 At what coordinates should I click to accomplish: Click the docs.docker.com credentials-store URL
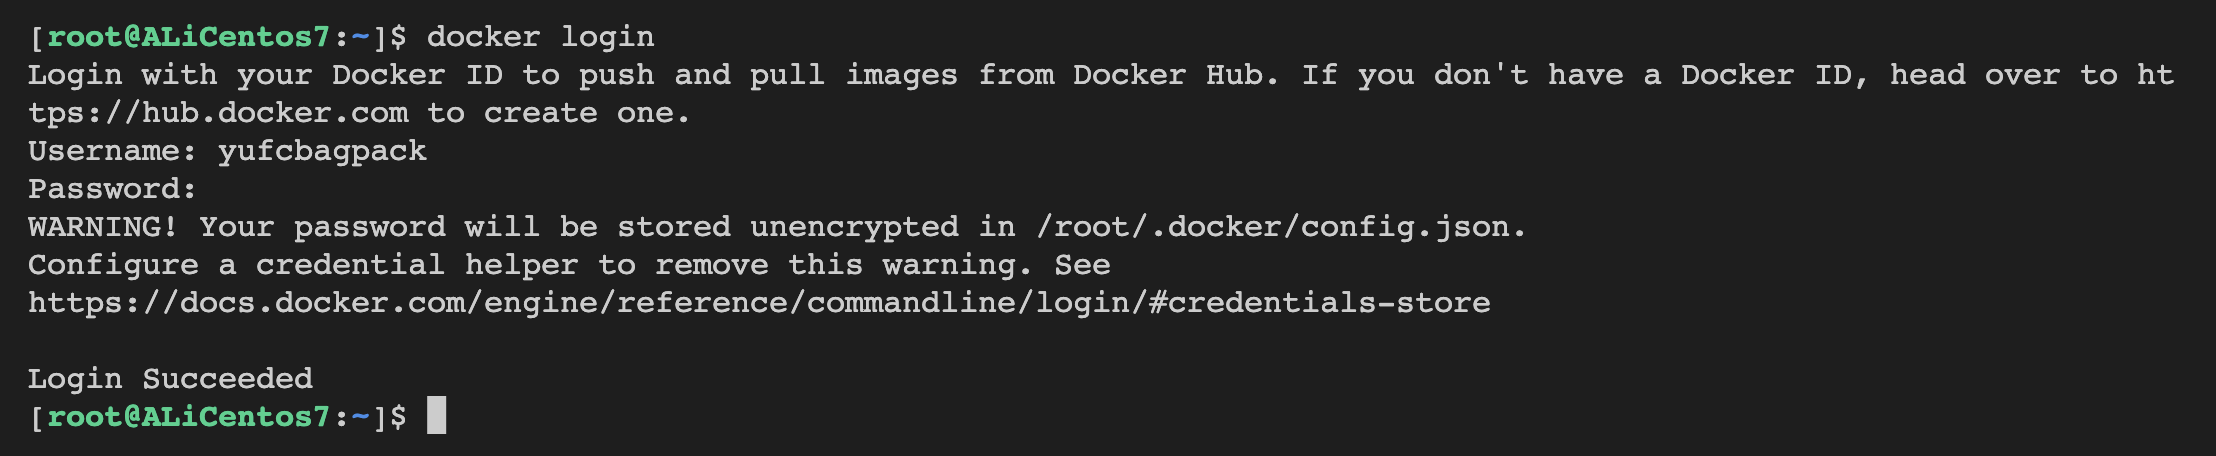(x=759, y=303)
